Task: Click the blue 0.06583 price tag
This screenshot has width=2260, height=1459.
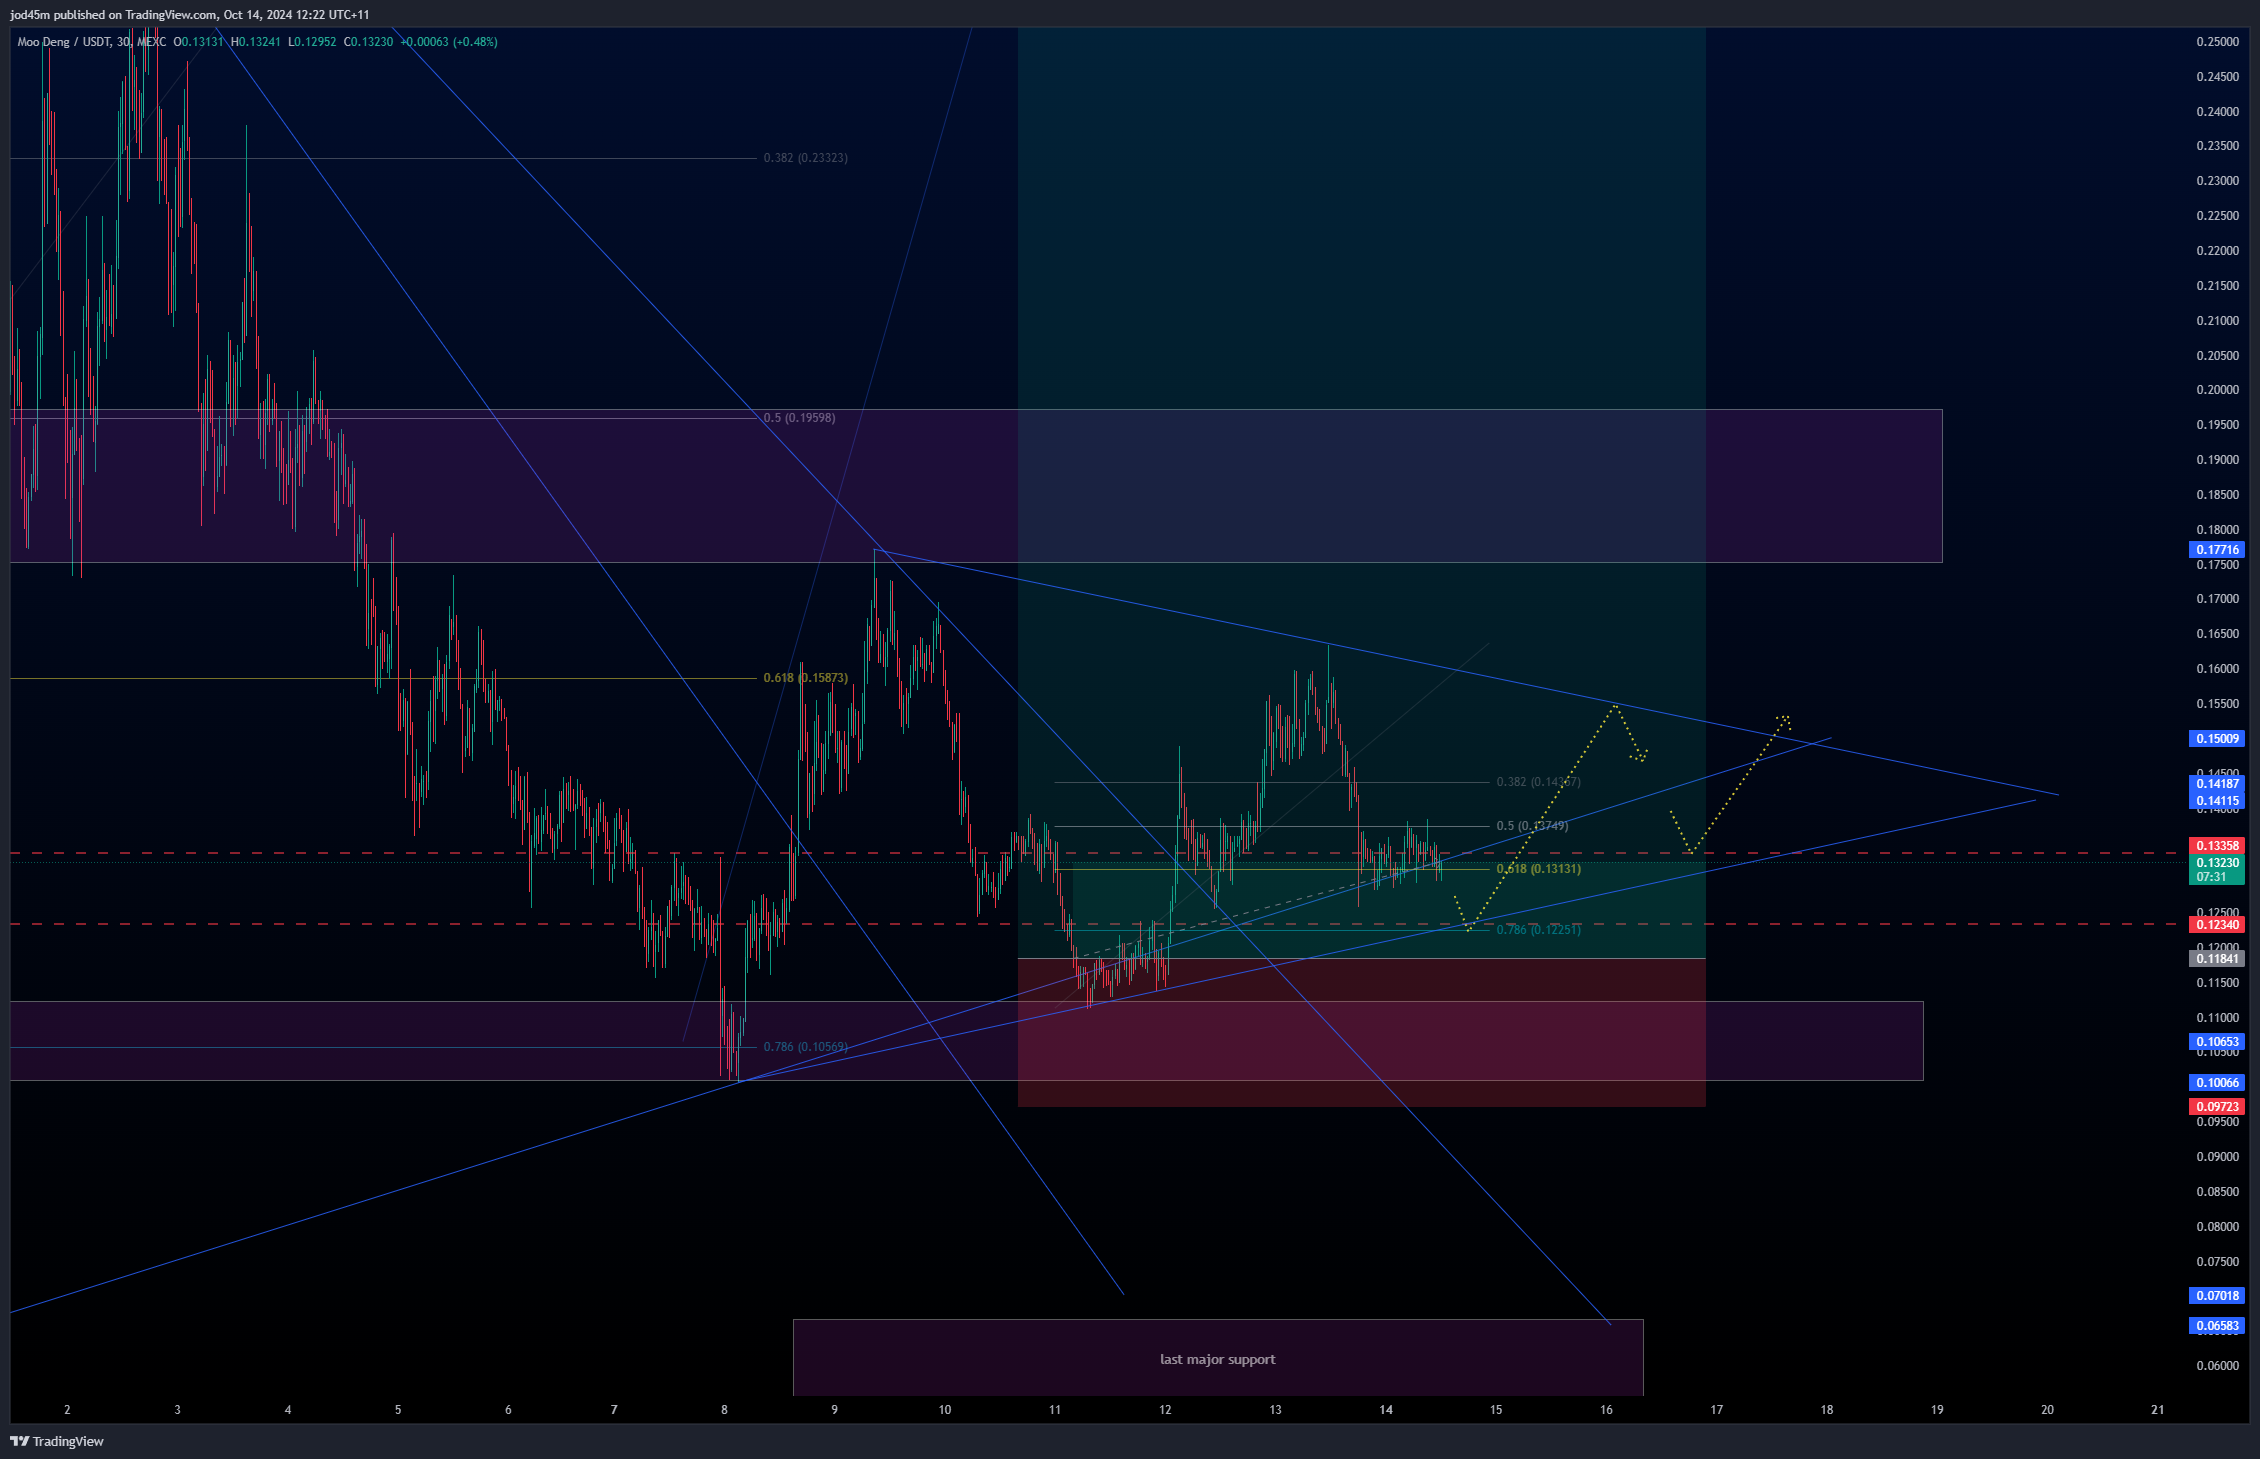Action: click(x=2217, y=1326)
